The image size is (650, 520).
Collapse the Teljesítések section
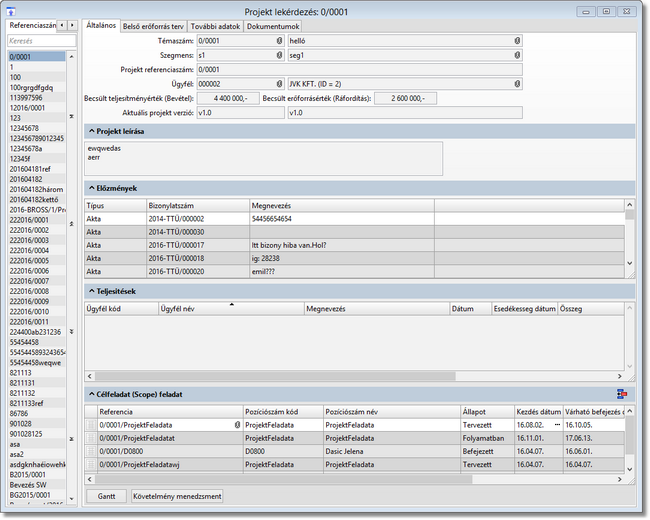click(x=91, y=291)
